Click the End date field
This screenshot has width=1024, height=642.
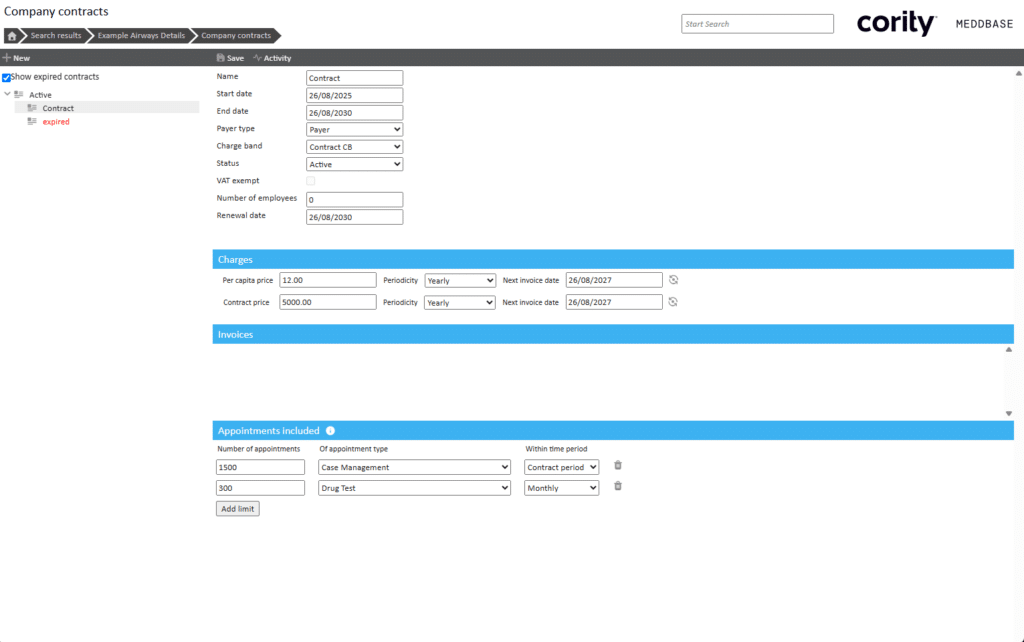(355, 112)
